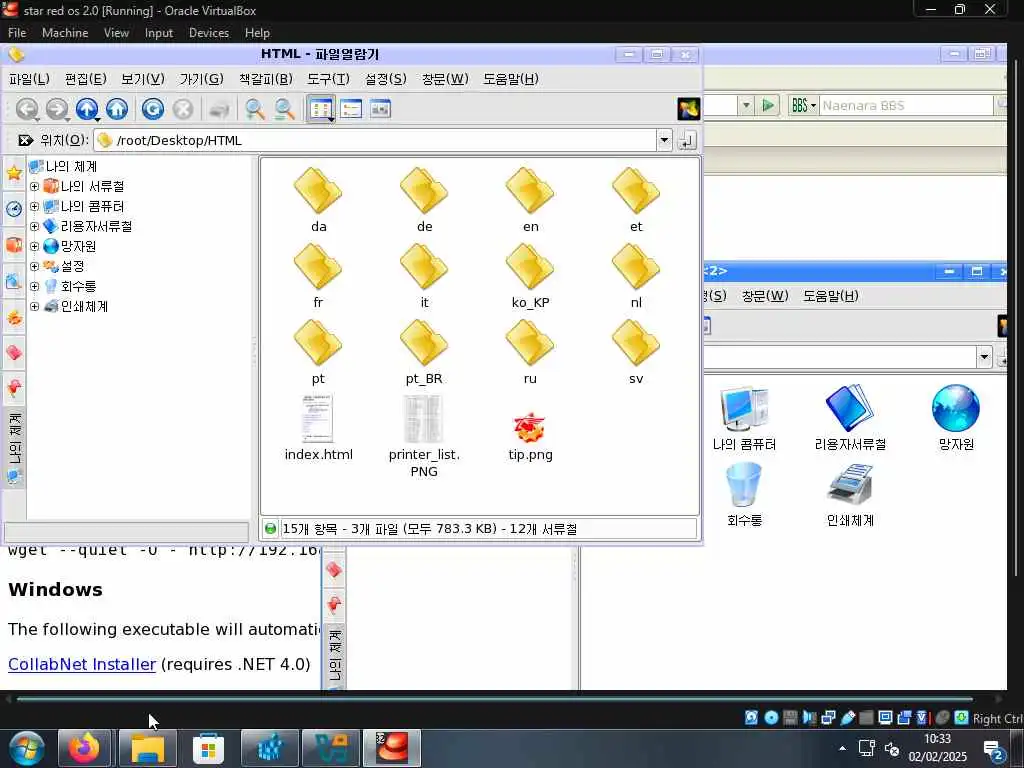Go forward with the Forward arrow icon
1024x768 pixels.
pyautogui.click(x=57, y=109)
